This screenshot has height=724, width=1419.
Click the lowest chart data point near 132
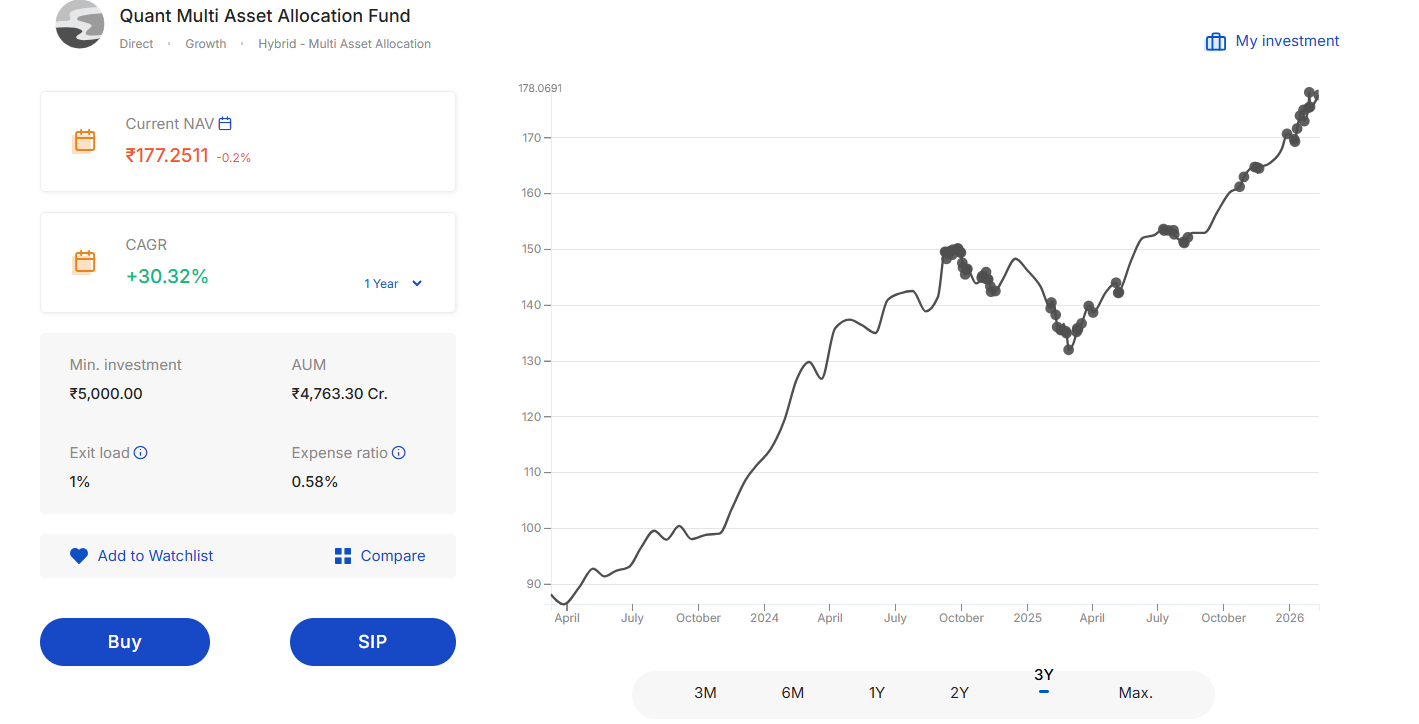1068,350
